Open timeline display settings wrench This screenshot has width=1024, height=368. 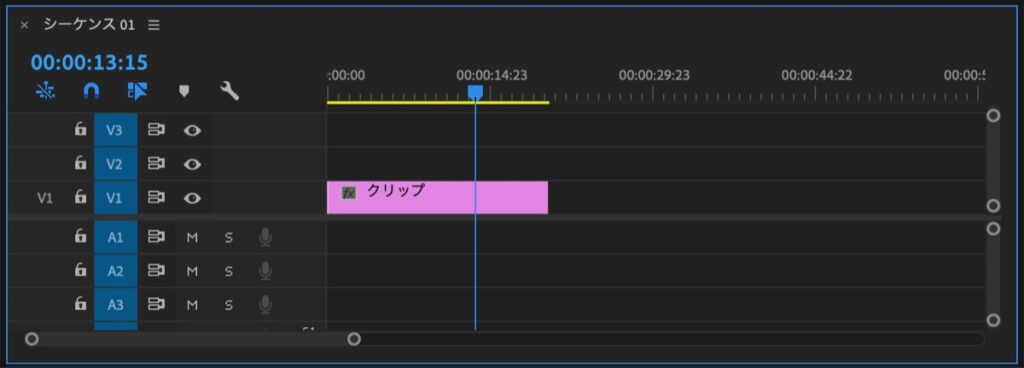click(x=229, y=91)
